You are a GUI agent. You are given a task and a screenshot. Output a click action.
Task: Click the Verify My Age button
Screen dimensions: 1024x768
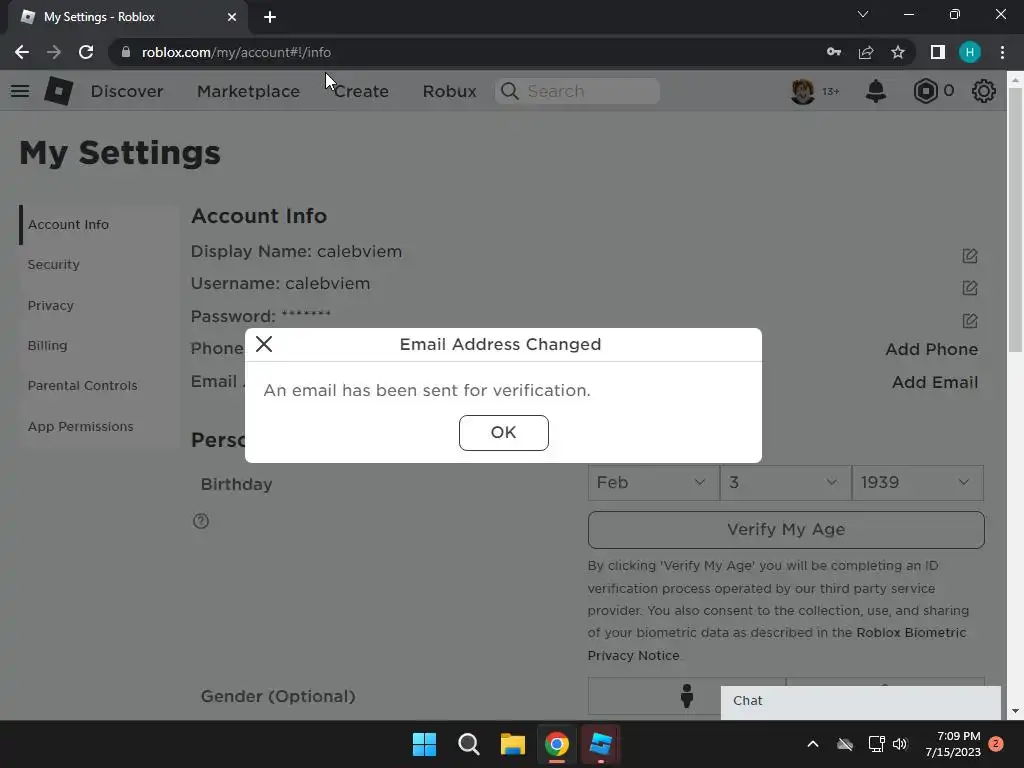coord(786,530)
